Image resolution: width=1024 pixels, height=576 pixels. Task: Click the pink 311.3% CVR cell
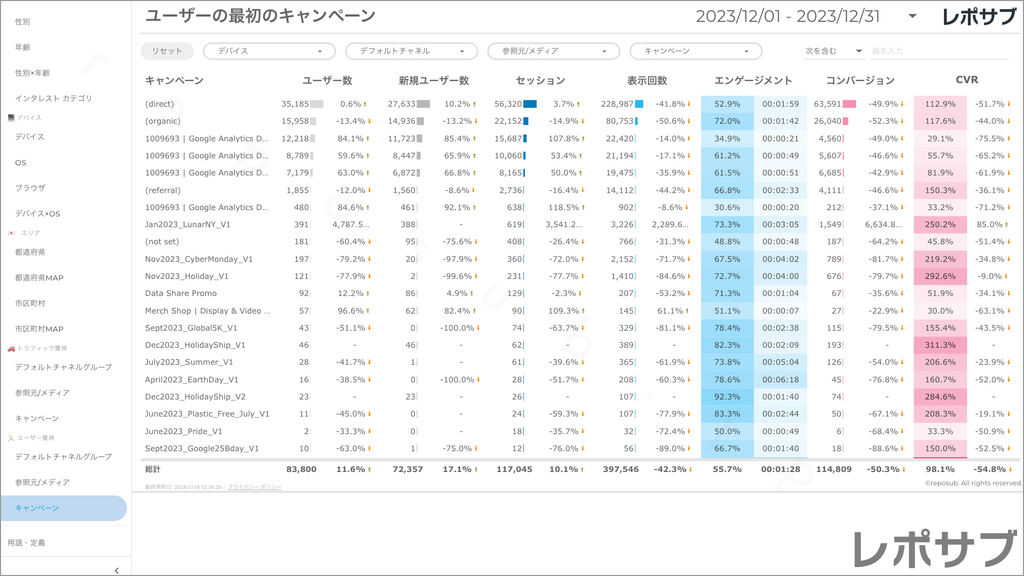click(940, 345)
